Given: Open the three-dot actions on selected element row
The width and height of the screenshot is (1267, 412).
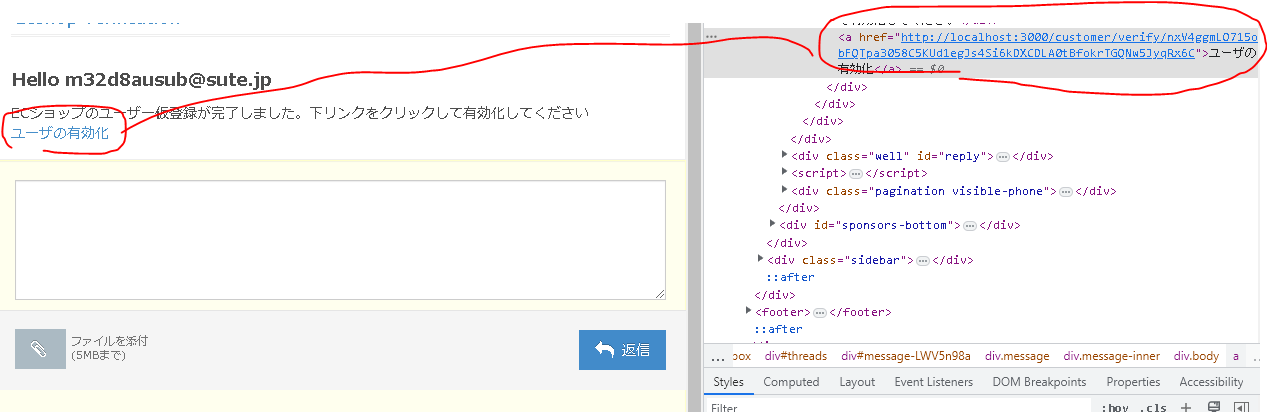Looking at the screenshot, I should [x=712, y=36].
